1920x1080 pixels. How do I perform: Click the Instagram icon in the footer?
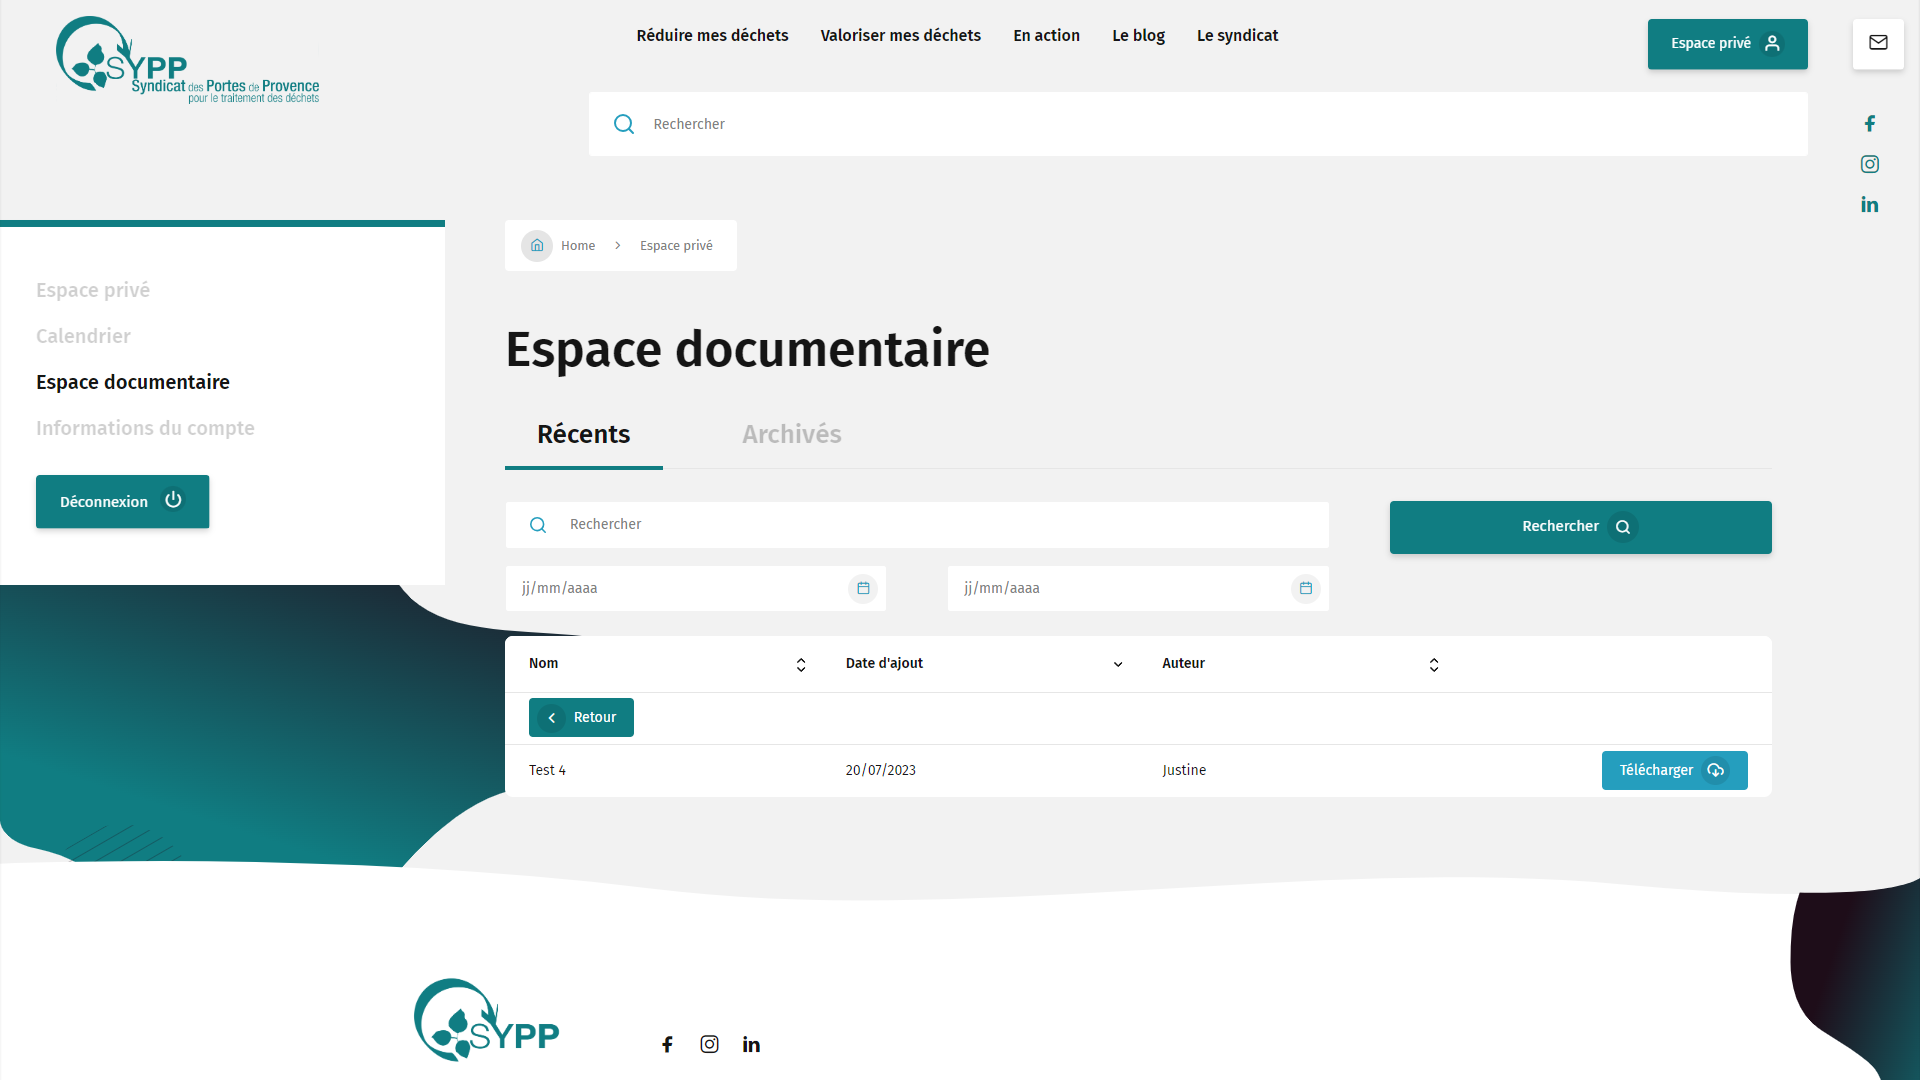coord(710,1043)
